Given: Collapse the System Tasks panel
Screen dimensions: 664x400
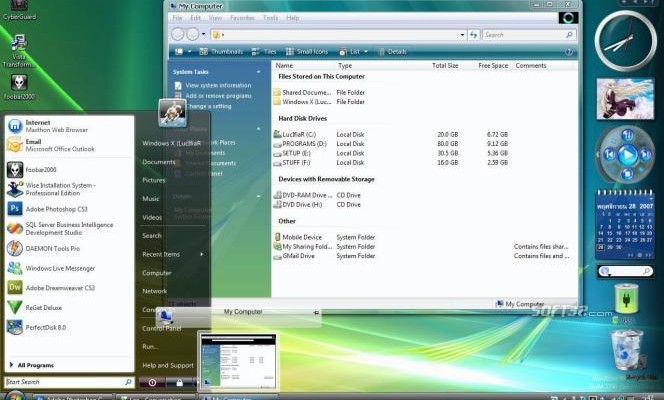Looking at the screenshot, I should 257,72.
